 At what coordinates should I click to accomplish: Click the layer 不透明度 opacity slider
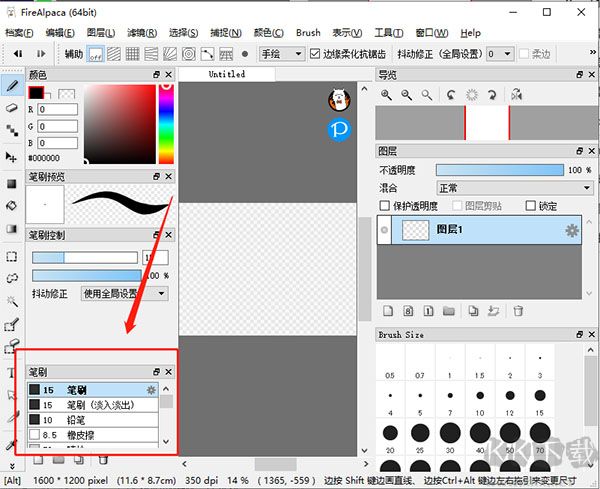[x=500, y=170]
